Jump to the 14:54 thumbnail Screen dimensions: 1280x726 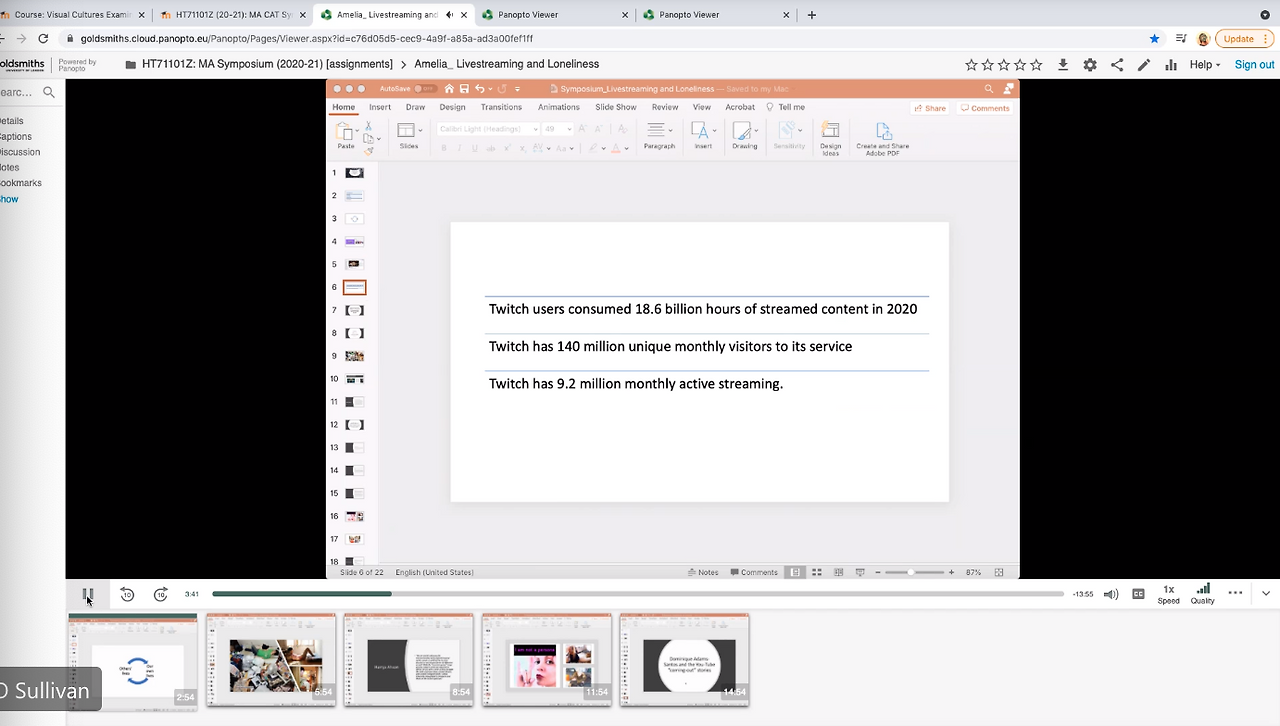(685, 660)
